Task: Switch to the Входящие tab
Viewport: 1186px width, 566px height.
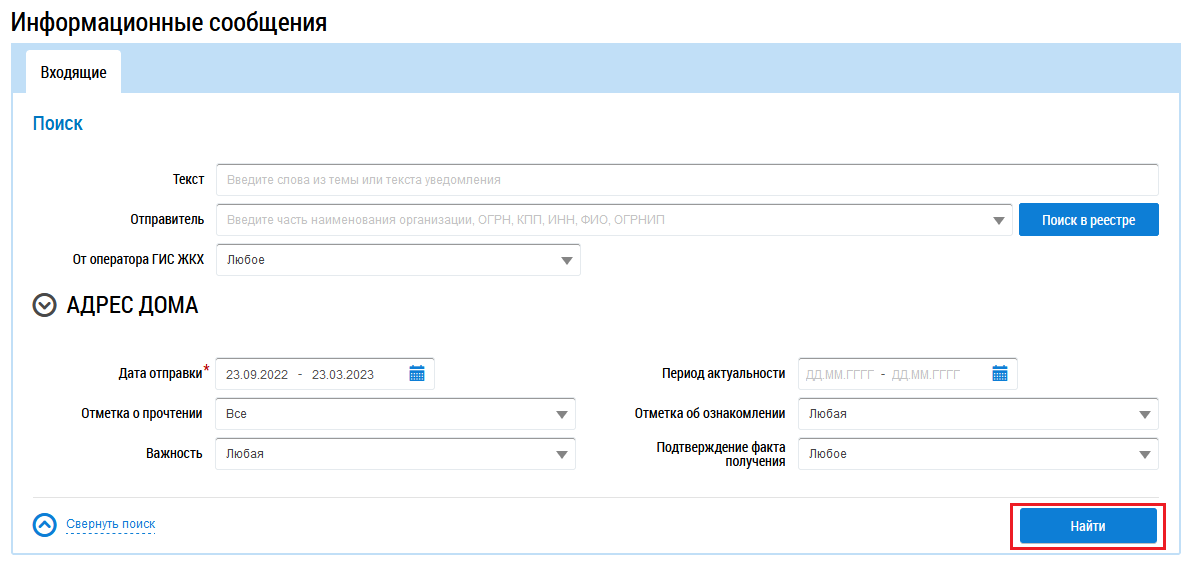Action: (73, 73)
